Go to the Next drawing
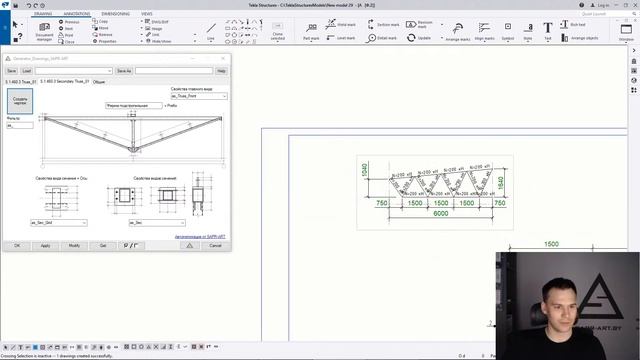This screenshot has height=360, width=640. [66, 29]
